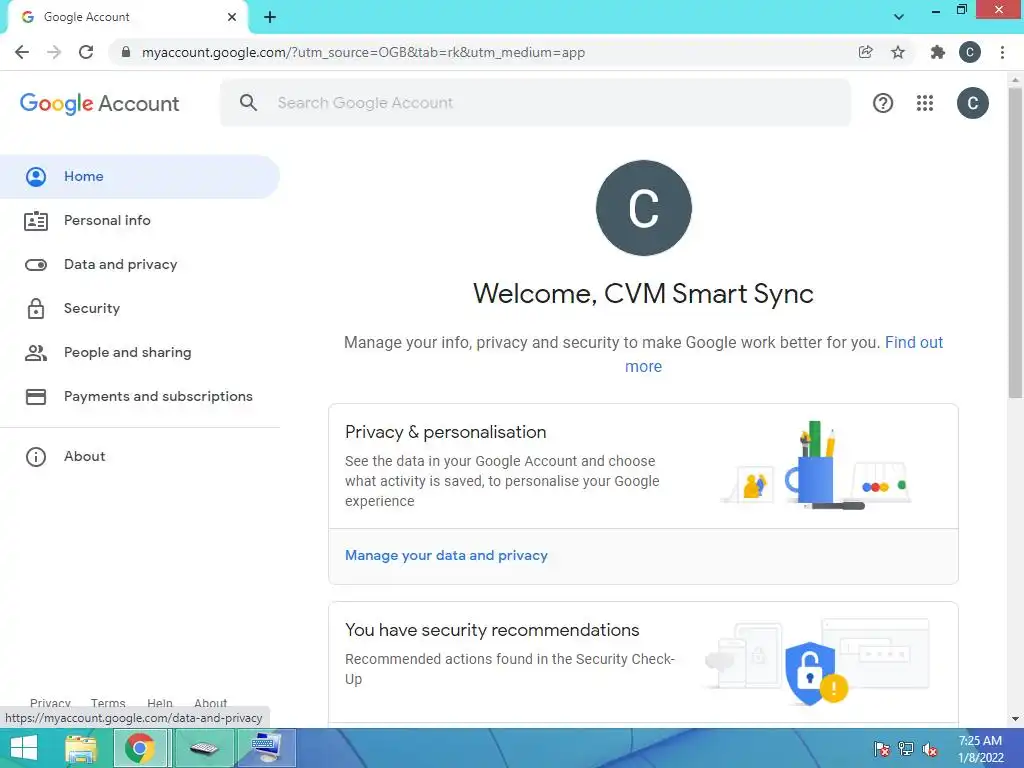Click the People and sharing icon
Viewport: 1024px width, 768px height.
[x=36, y=353]
